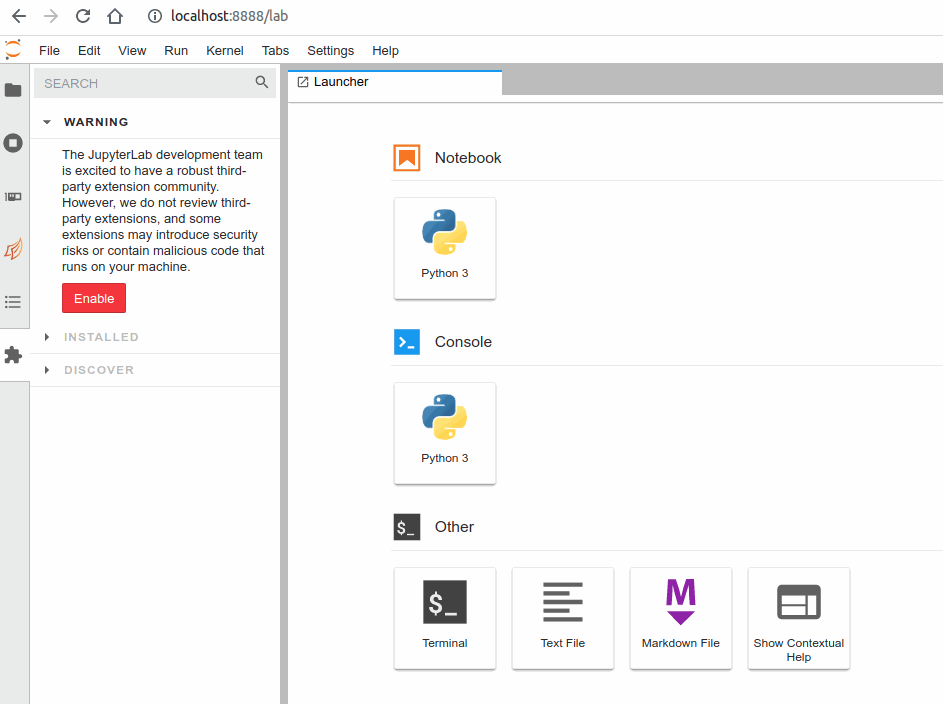Create a new Text File
Viewport: 943px width, 704px height.
click(x=563, y=618)
